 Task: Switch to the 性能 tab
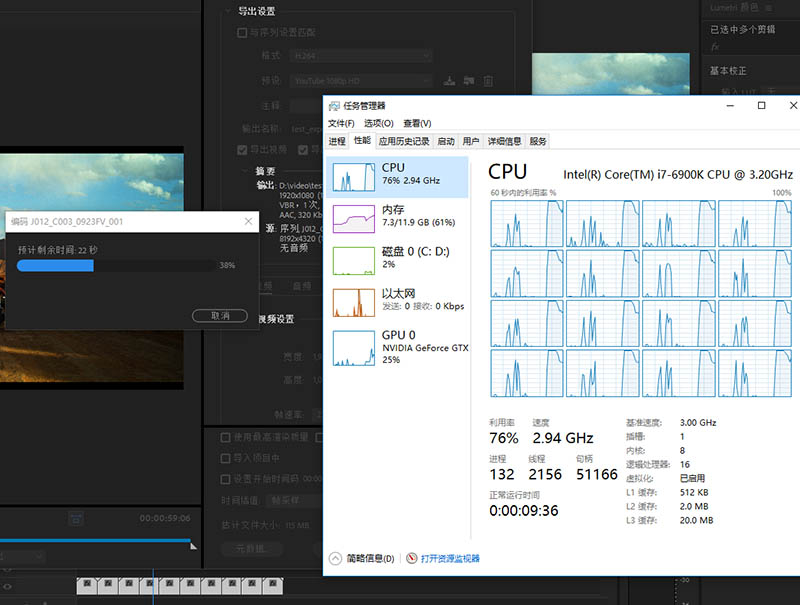point(362,140)
